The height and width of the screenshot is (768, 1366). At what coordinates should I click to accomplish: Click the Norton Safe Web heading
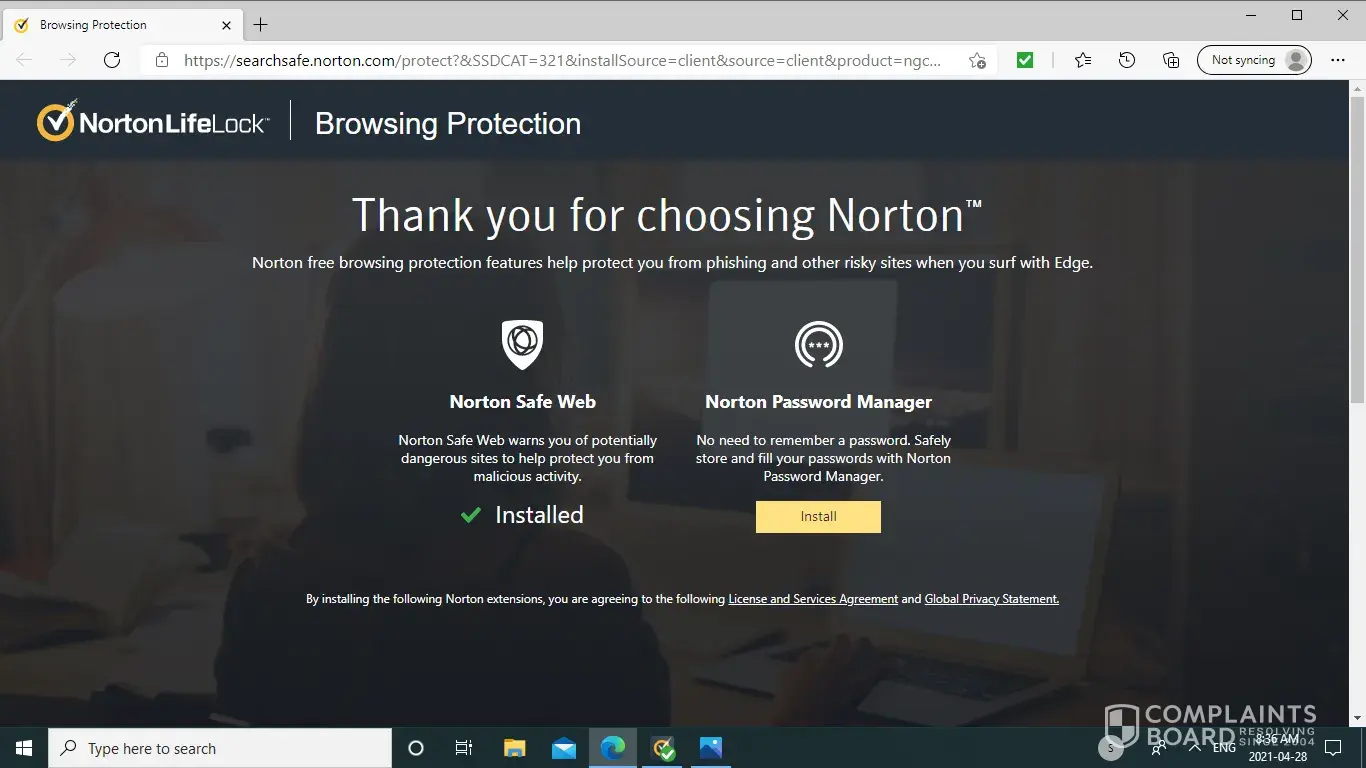[x=522, y=402]
